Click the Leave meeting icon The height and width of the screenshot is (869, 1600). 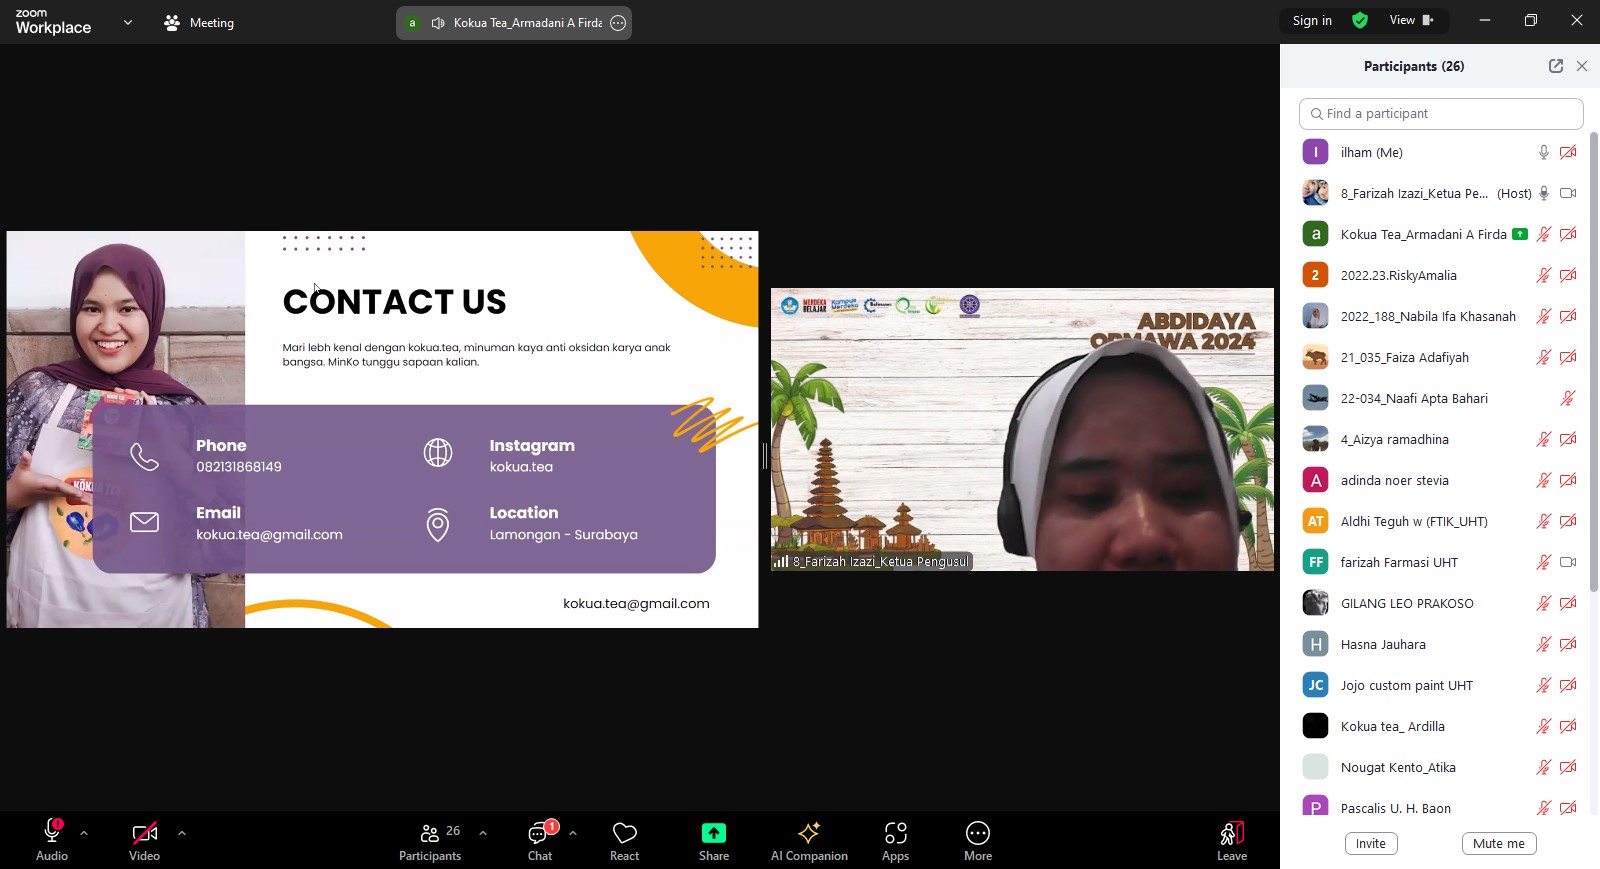tap(1231, 834)
